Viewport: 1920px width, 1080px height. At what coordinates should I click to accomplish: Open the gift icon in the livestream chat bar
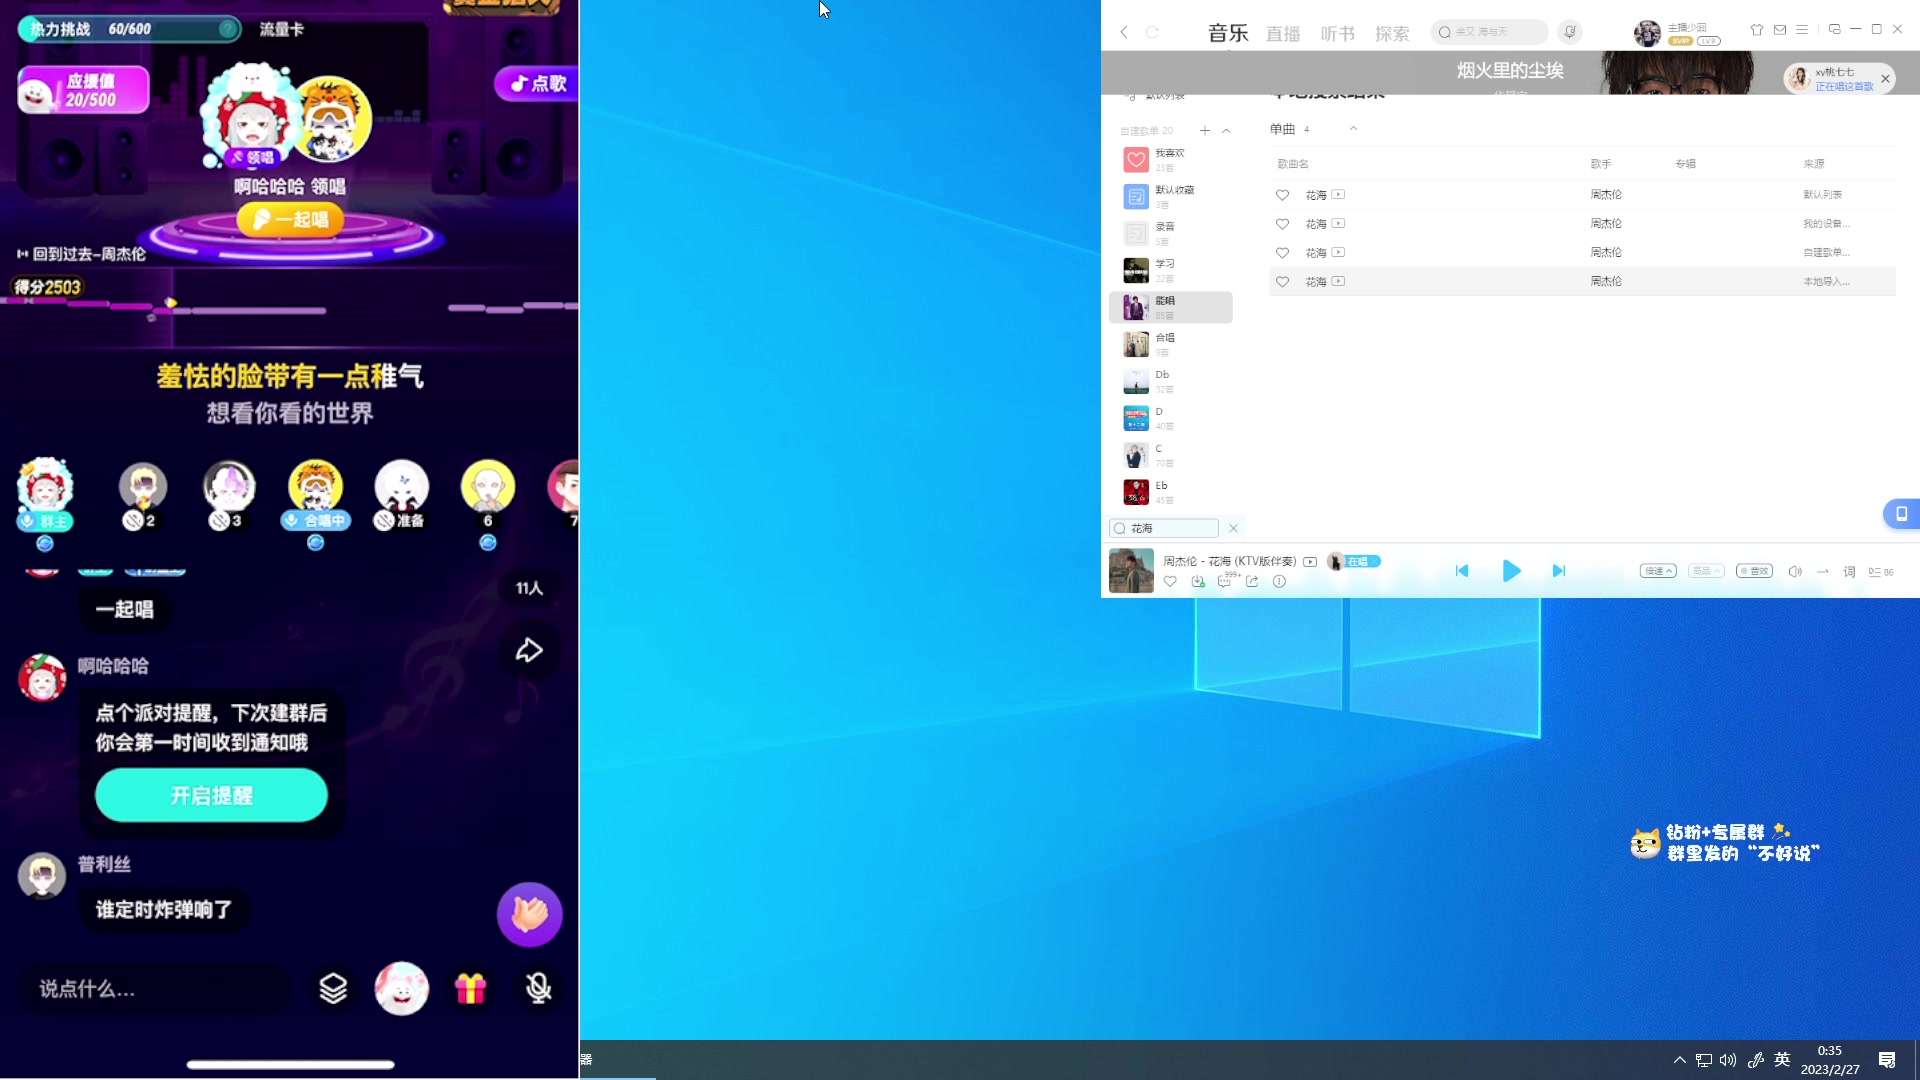point(471,988)
